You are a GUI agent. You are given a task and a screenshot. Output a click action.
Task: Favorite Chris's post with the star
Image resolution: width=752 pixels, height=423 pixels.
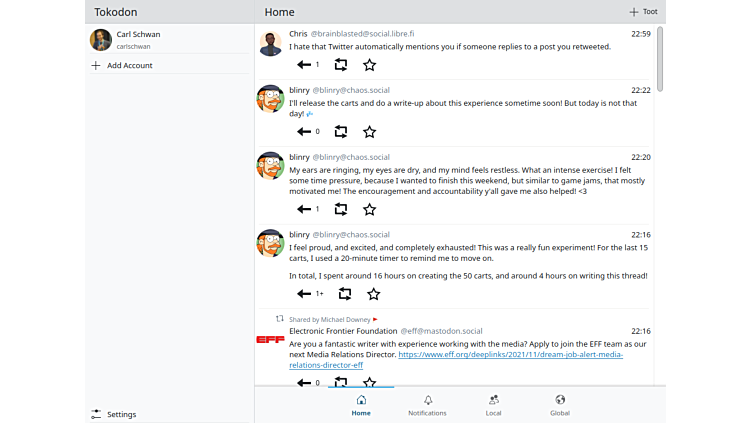369,65
